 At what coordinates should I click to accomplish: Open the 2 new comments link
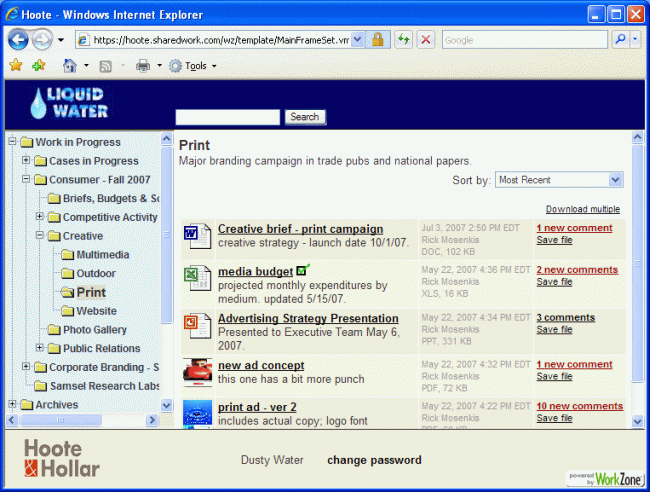click(x=577, y=270)
